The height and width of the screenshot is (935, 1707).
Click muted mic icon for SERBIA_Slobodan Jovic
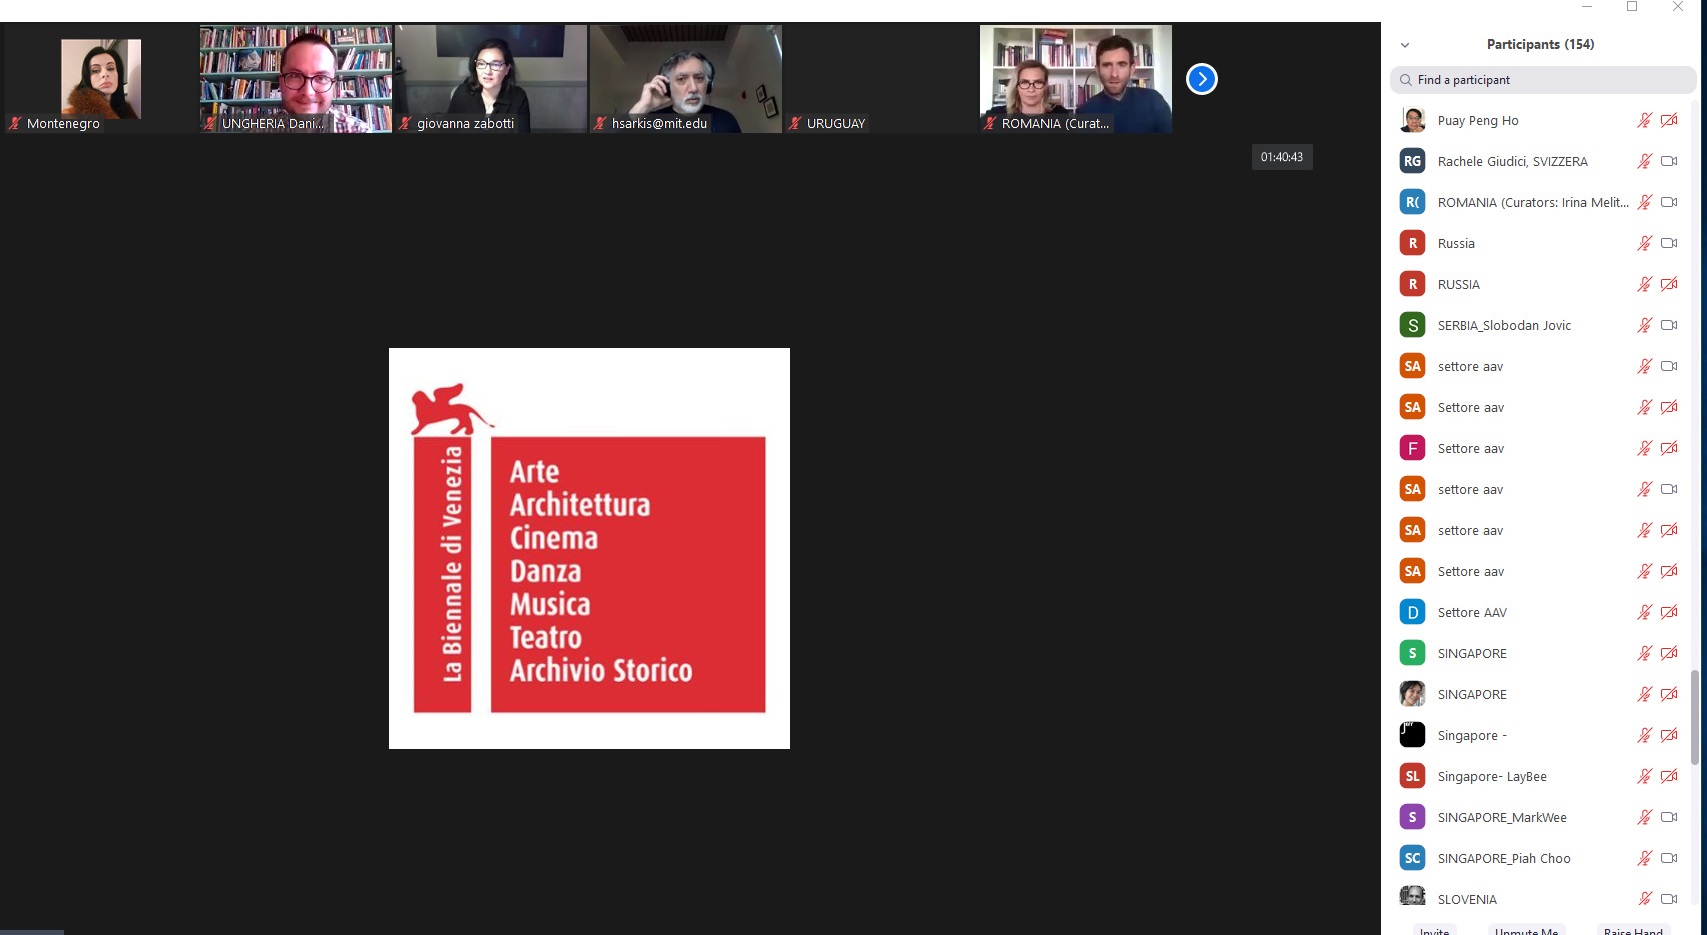(1644, 325)
